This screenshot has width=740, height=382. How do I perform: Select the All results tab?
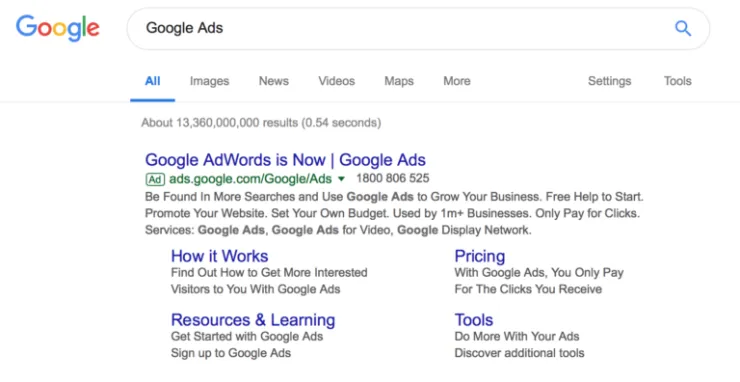point(152,81)
